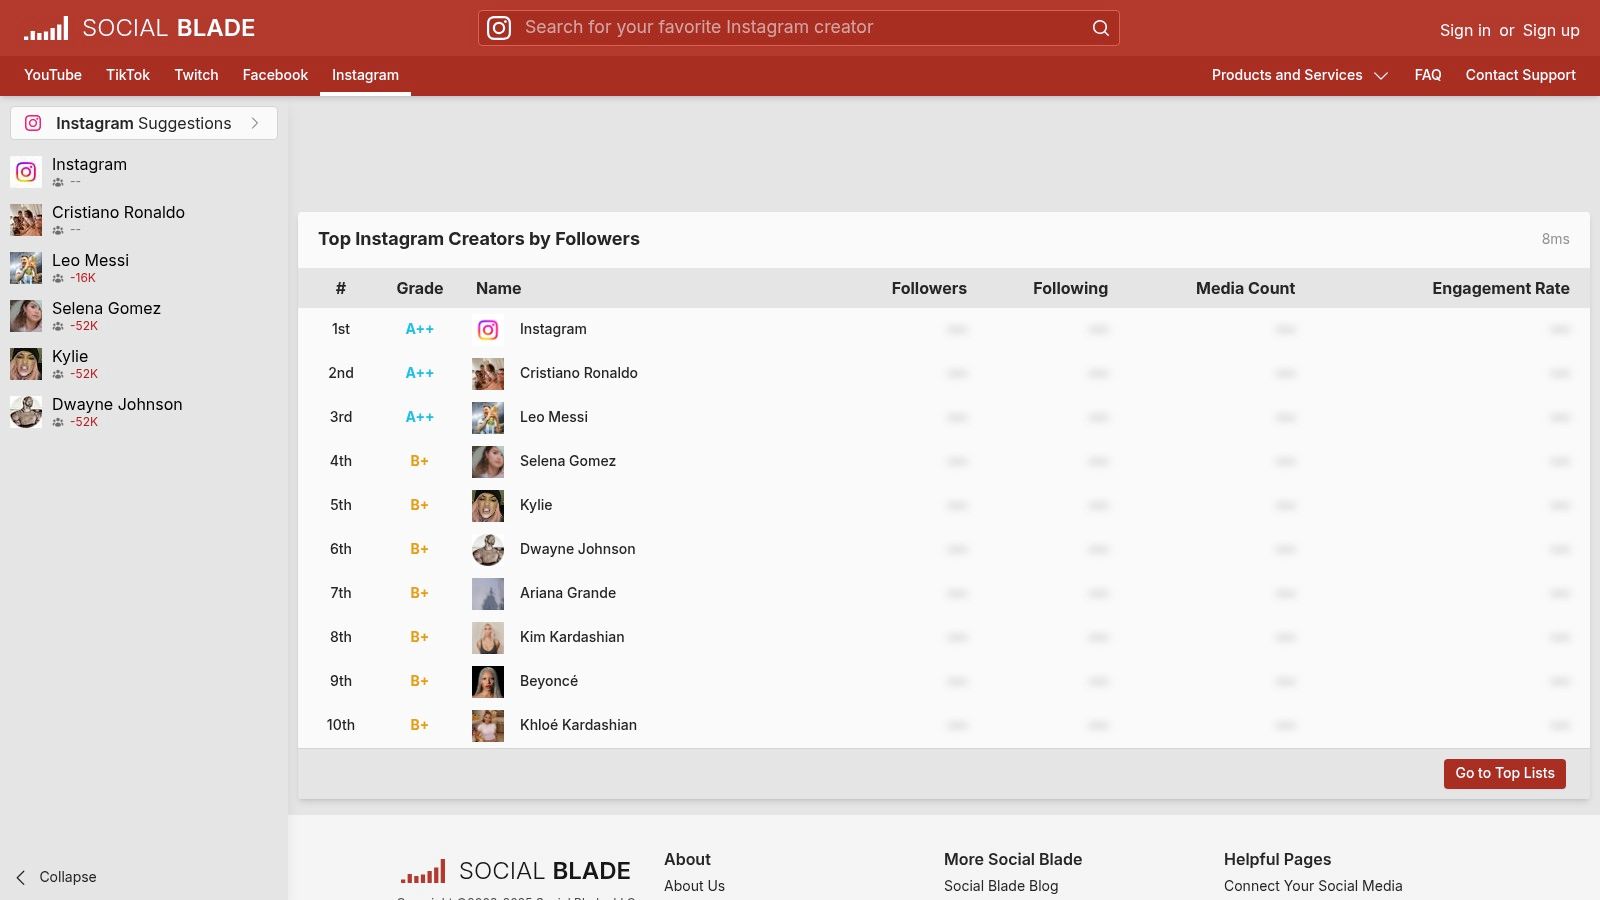
Task: Expand Instagram Suggestions chevron
Action: pos(255,123)
